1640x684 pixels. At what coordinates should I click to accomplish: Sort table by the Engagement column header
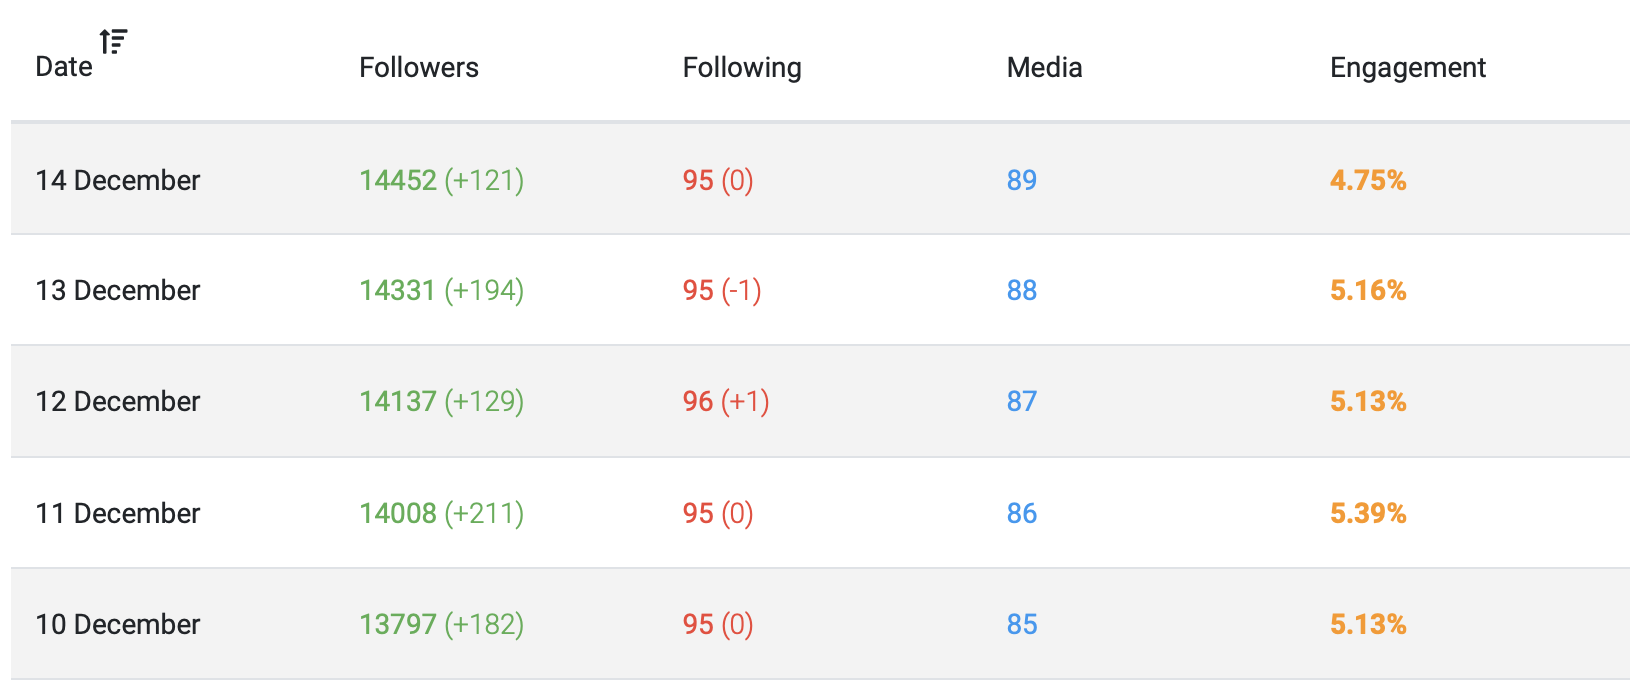(1408, 68)
